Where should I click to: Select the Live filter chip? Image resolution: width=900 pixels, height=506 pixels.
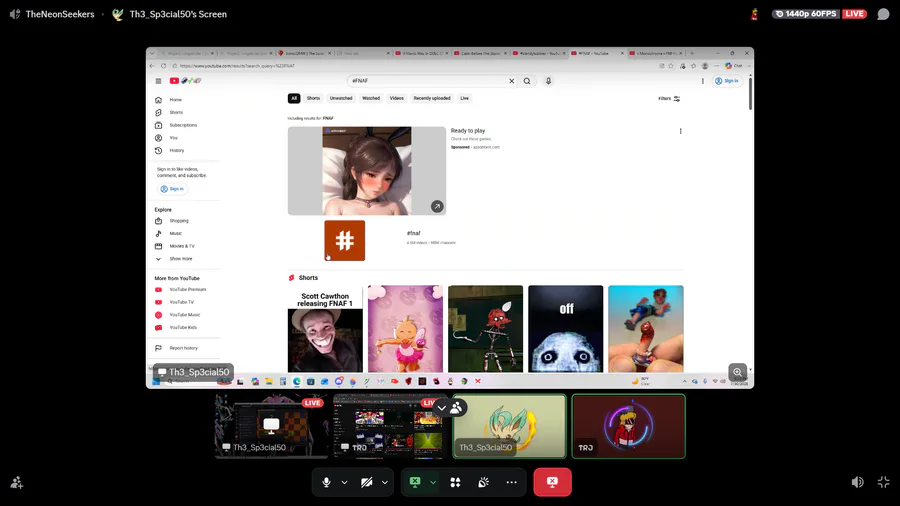tap(464, 98)
